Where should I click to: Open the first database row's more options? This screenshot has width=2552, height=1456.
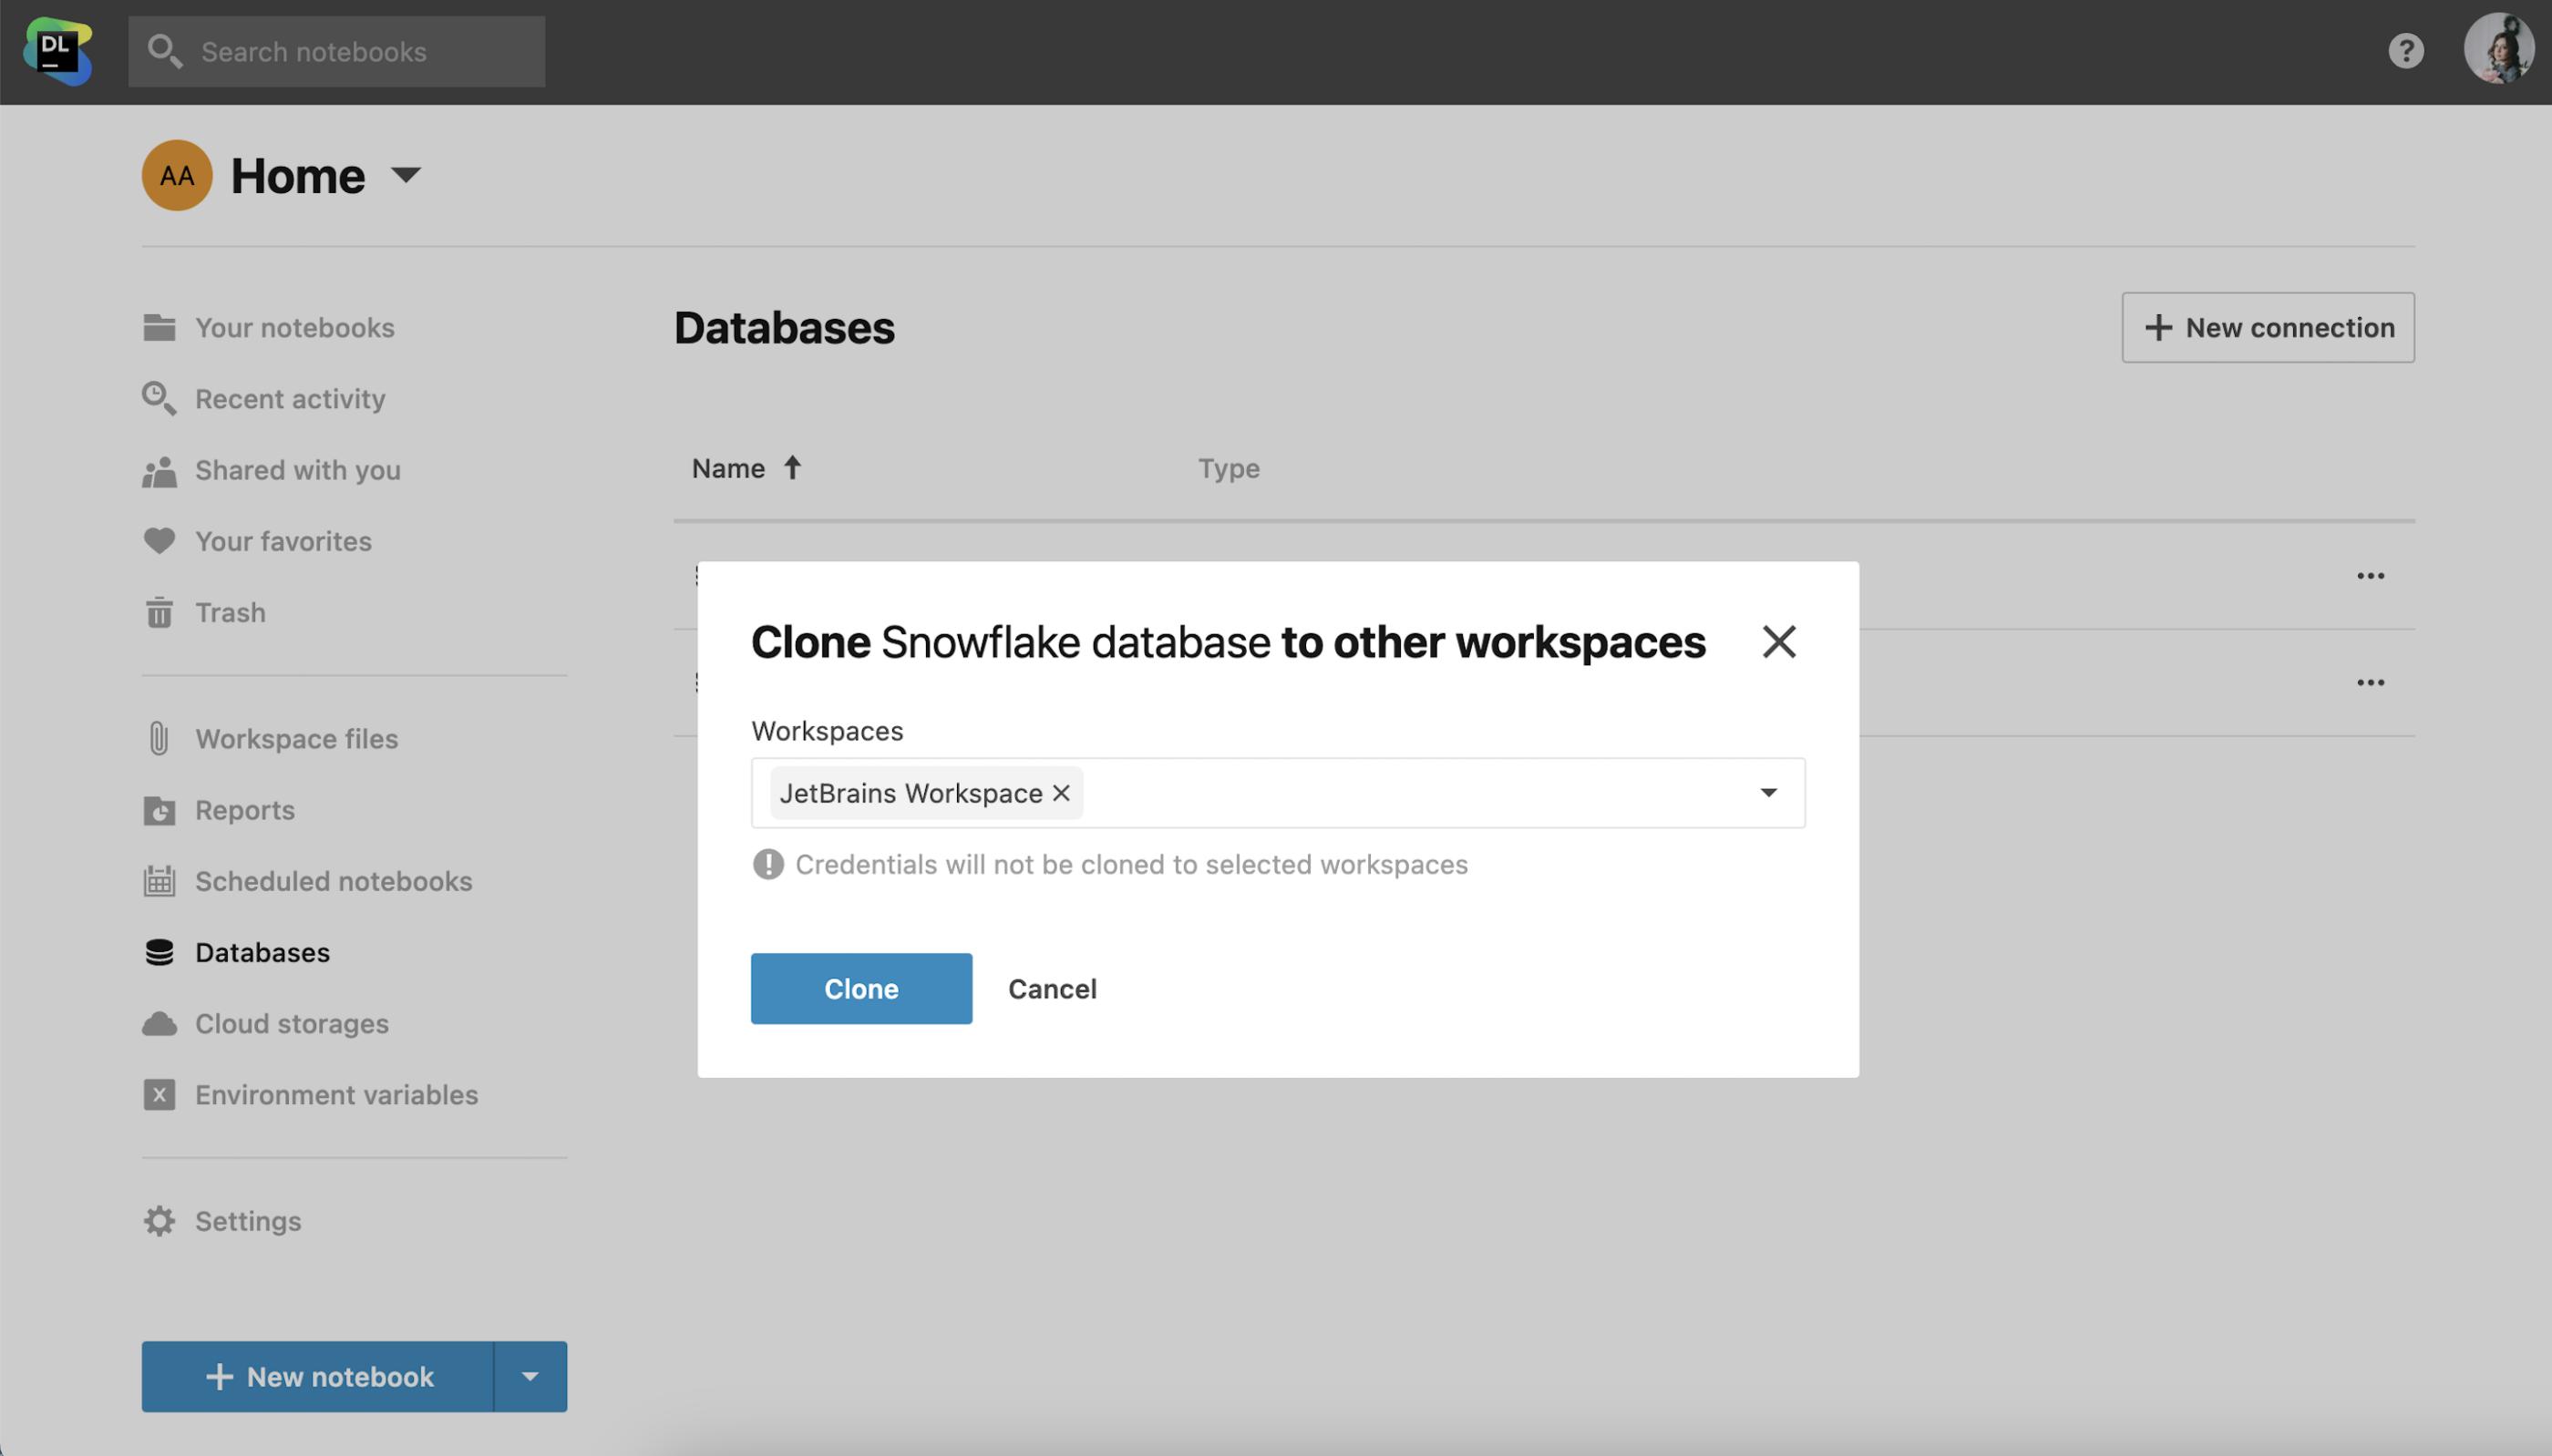[2370, 576]
